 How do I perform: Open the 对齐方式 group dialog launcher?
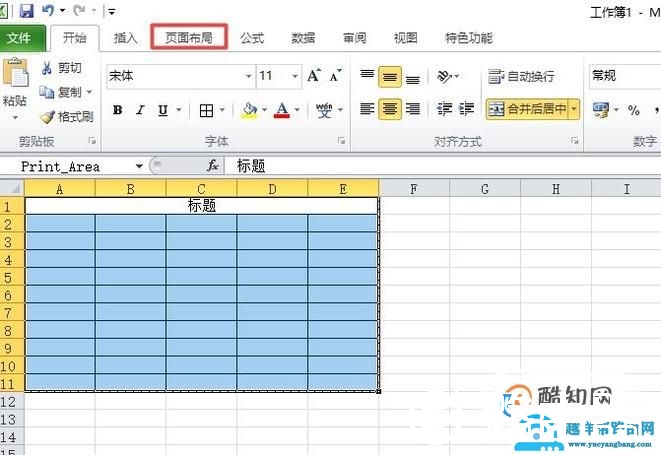[575, 141]
